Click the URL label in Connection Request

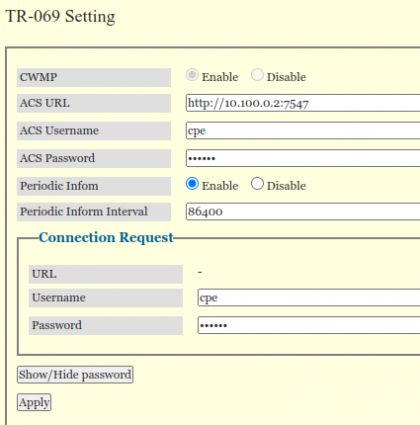[x=44, y=274]
